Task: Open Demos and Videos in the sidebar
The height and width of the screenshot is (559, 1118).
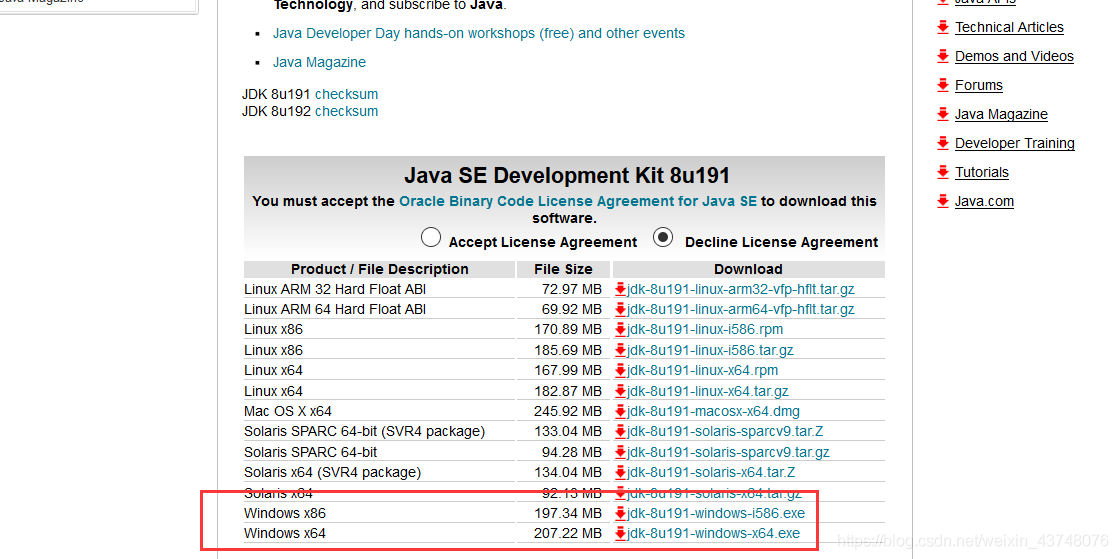Action: pos(1014,56)
